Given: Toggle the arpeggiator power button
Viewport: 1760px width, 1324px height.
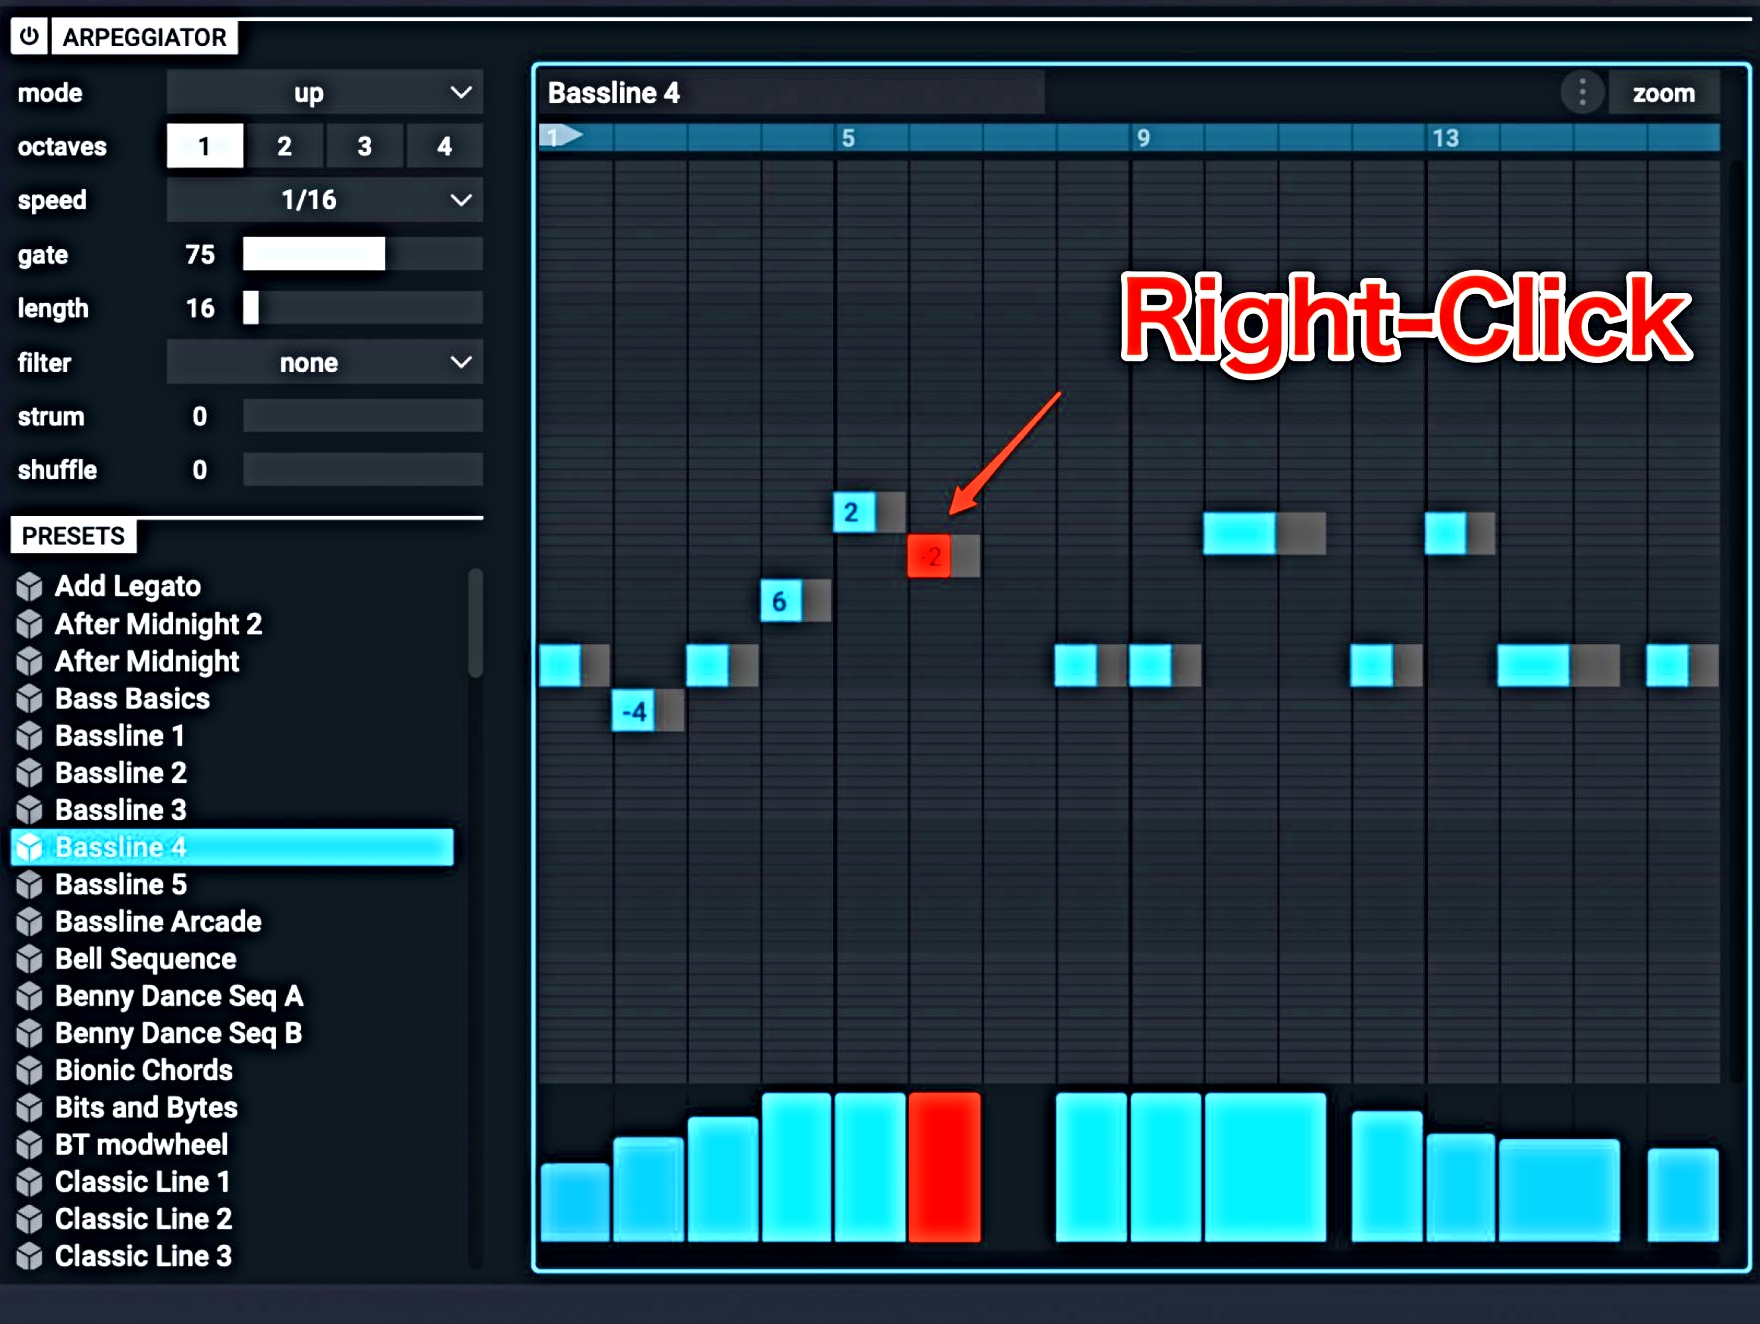Looking at the screenshot, I should (x=28, y=36).
